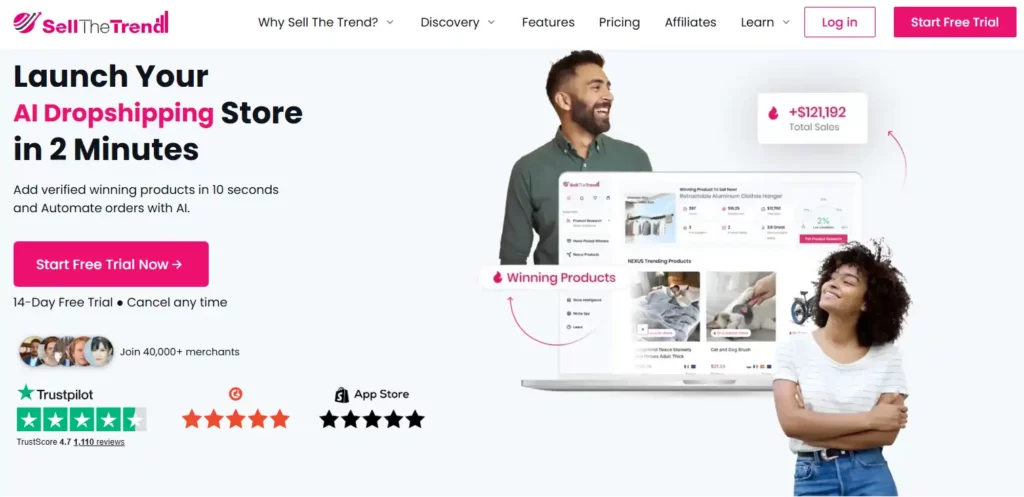
Task: Expand the Why Sell The Trend? dropdown
Action: pos(326,22)
